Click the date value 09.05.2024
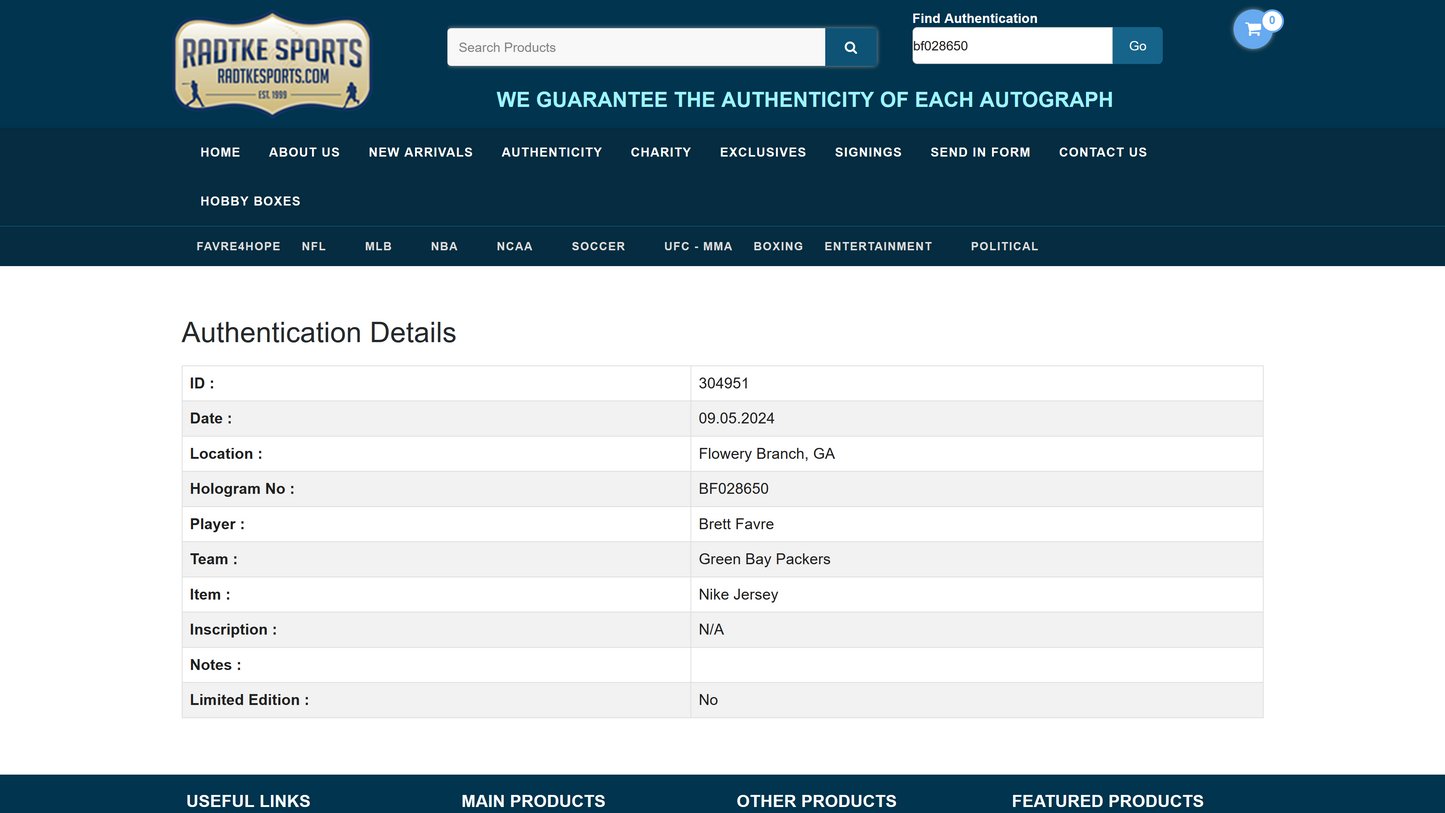 coord(737,418)
